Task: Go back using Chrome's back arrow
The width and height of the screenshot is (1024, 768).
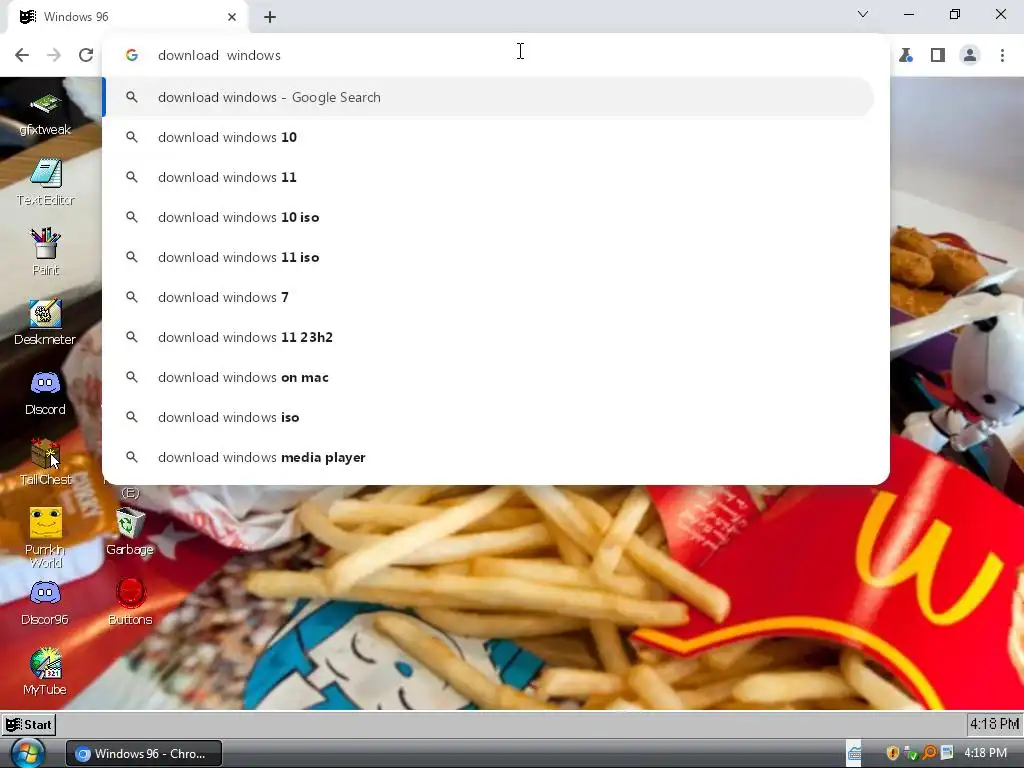Action: (22, 55)
